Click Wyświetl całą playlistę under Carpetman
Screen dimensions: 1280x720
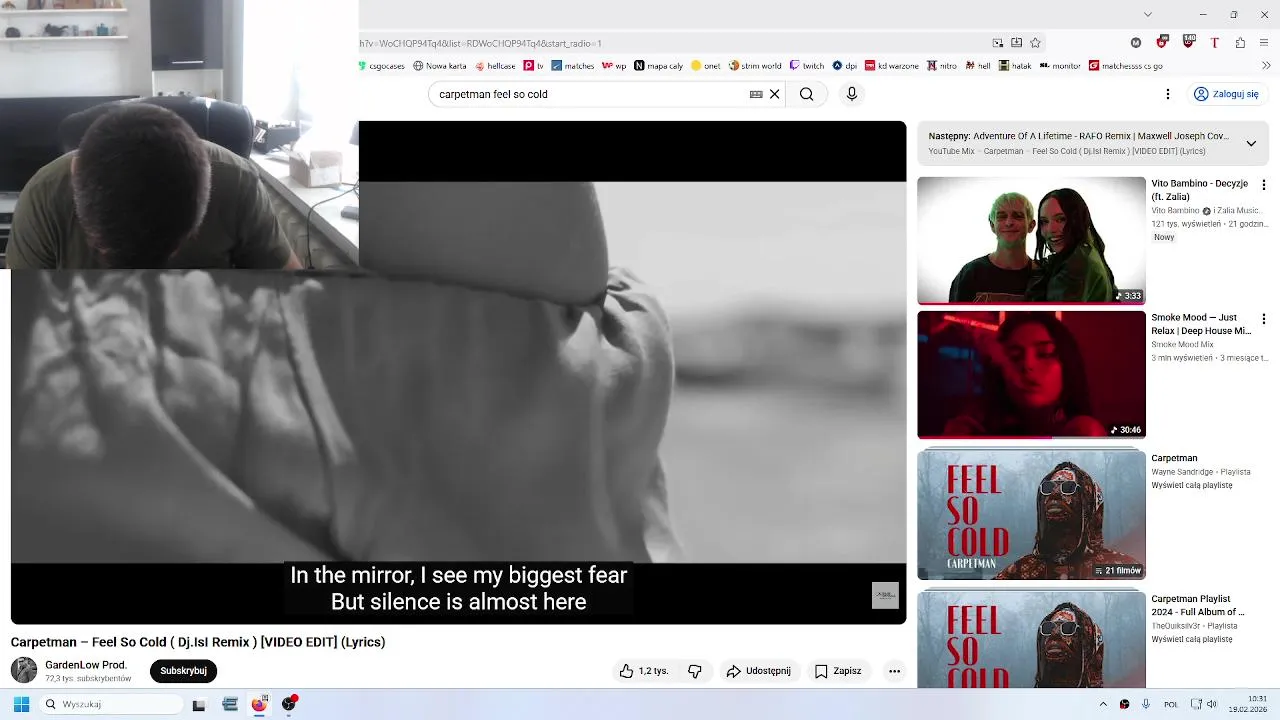1192,485
